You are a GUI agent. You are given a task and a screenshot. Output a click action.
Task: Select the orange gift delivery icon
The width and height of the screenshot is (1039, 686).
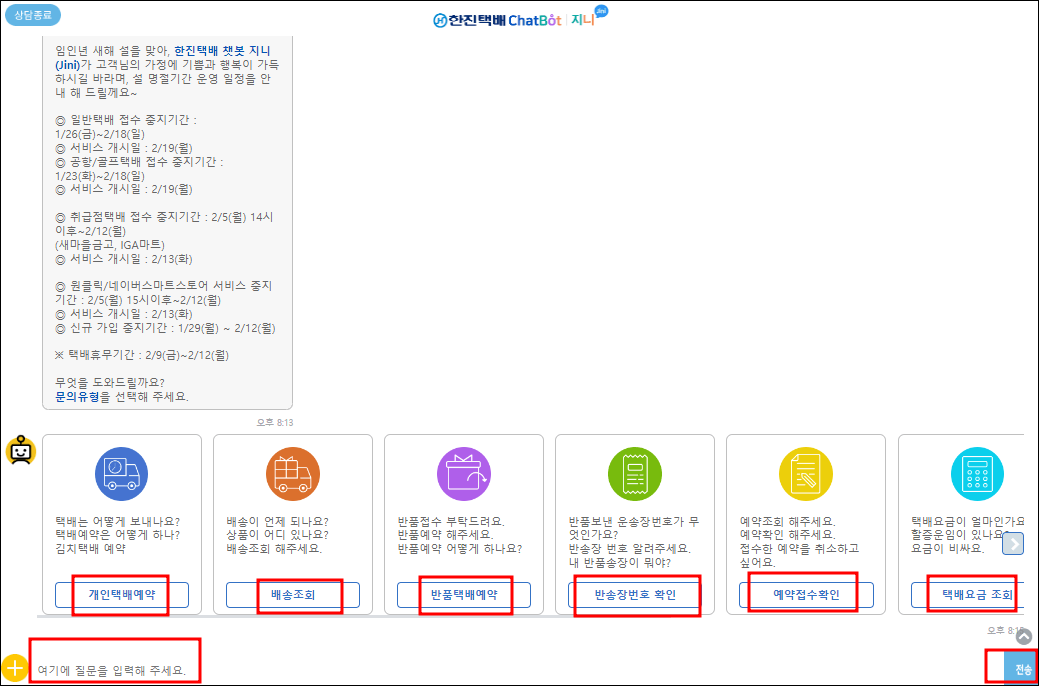(x=293, y=475)
